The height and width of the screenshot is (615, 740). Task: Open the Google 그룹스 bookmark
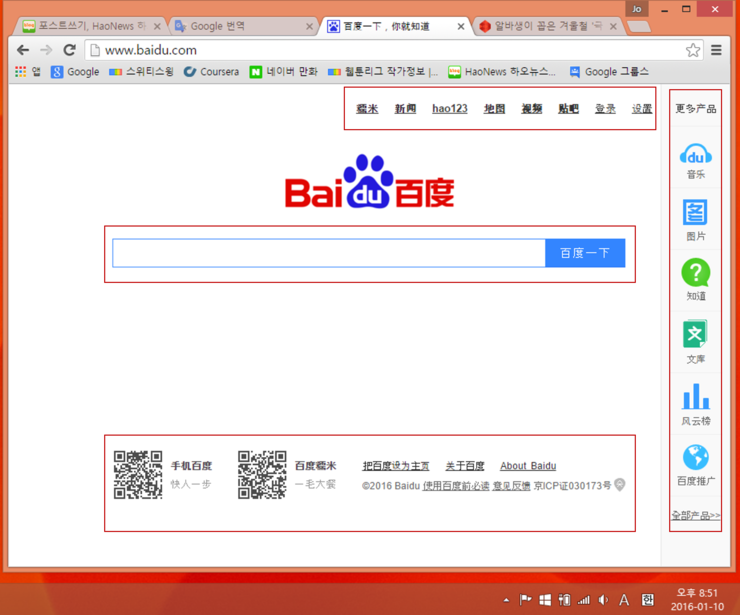[x=609, y=72]
